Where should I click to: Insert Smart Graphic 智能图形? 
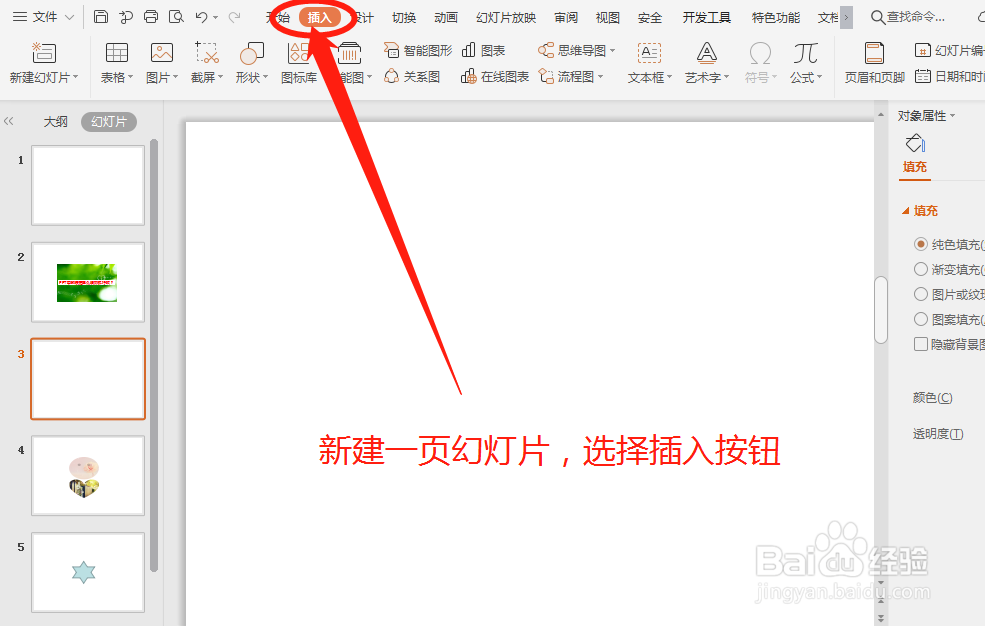click(x=418, y=50)
